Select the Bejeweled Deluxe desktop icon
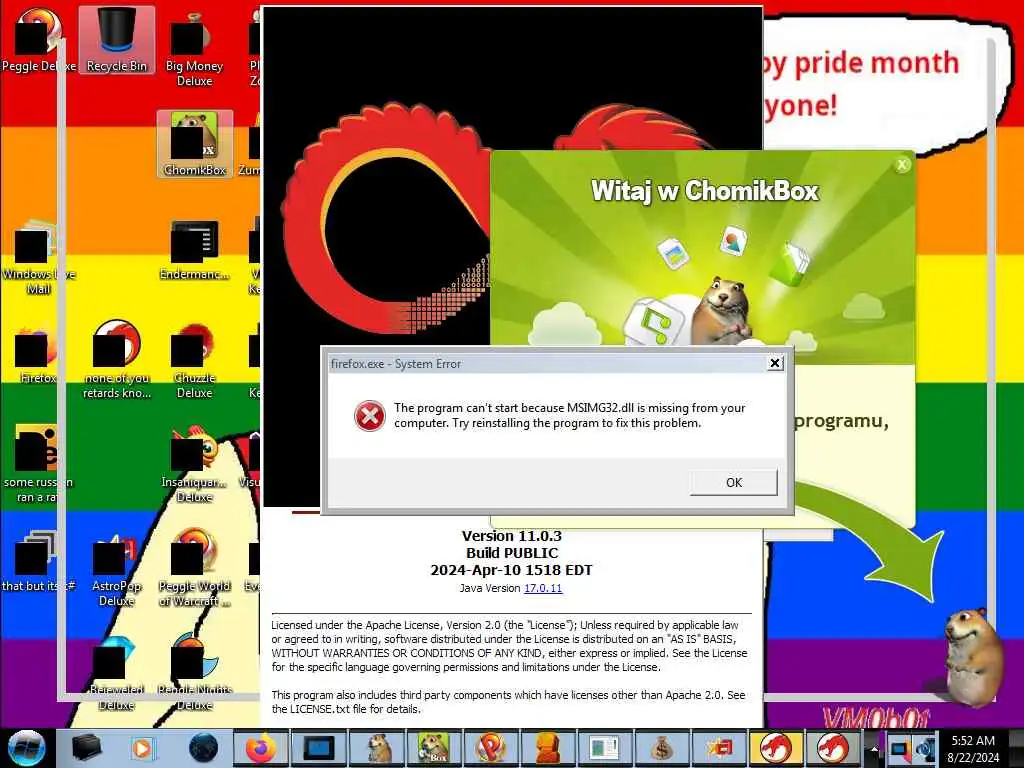The image size is (1024, 768). tap(116, 673)
